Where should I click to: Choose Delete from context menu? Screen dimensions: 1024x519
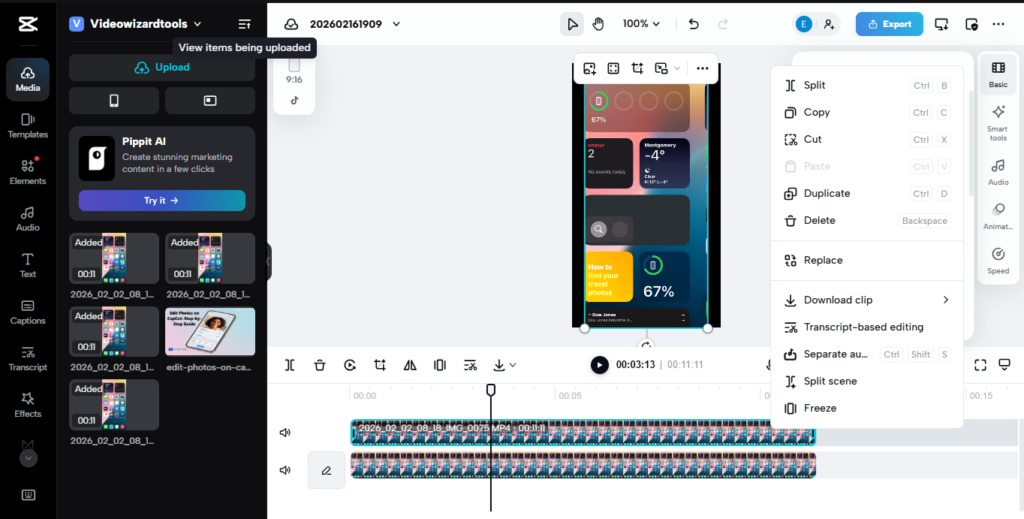(867, 221)
